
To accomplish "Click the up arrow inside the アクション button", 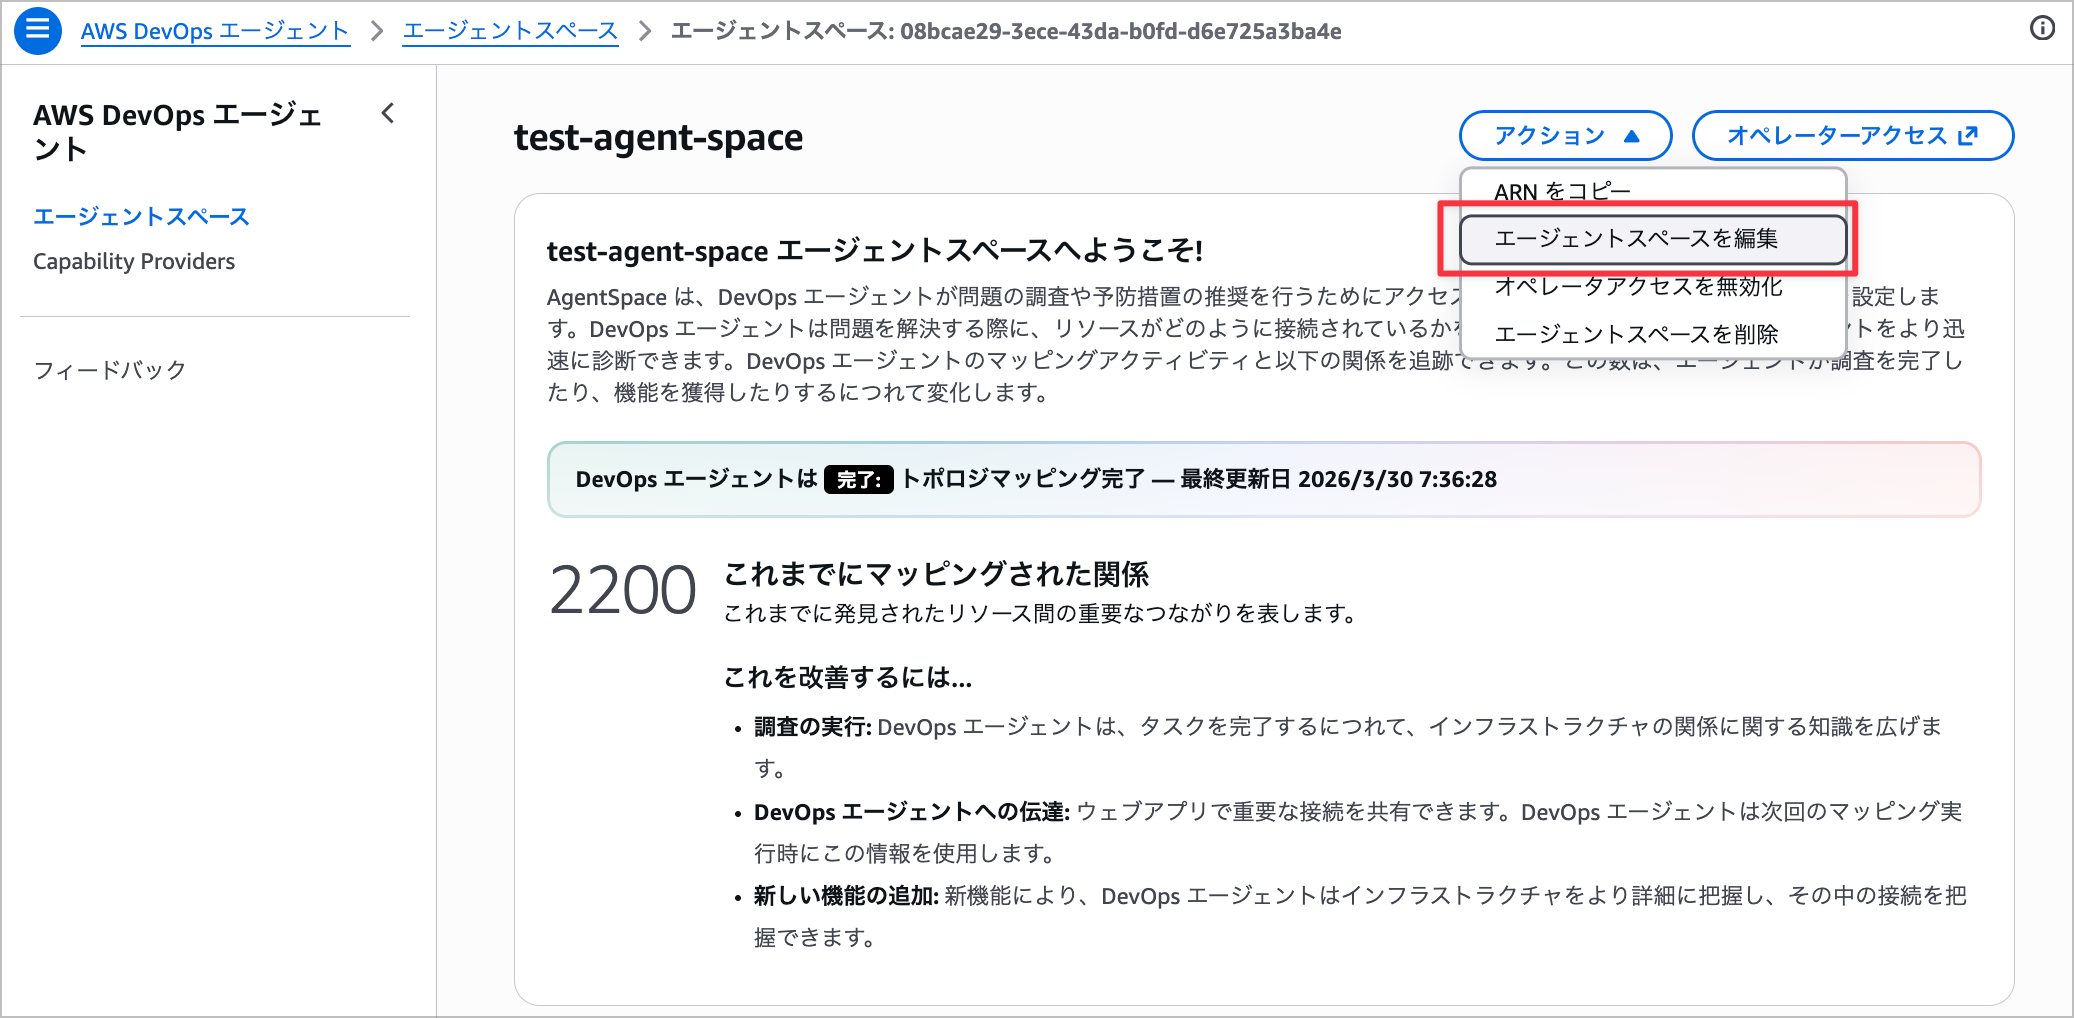I will (x=1632, y=135).
